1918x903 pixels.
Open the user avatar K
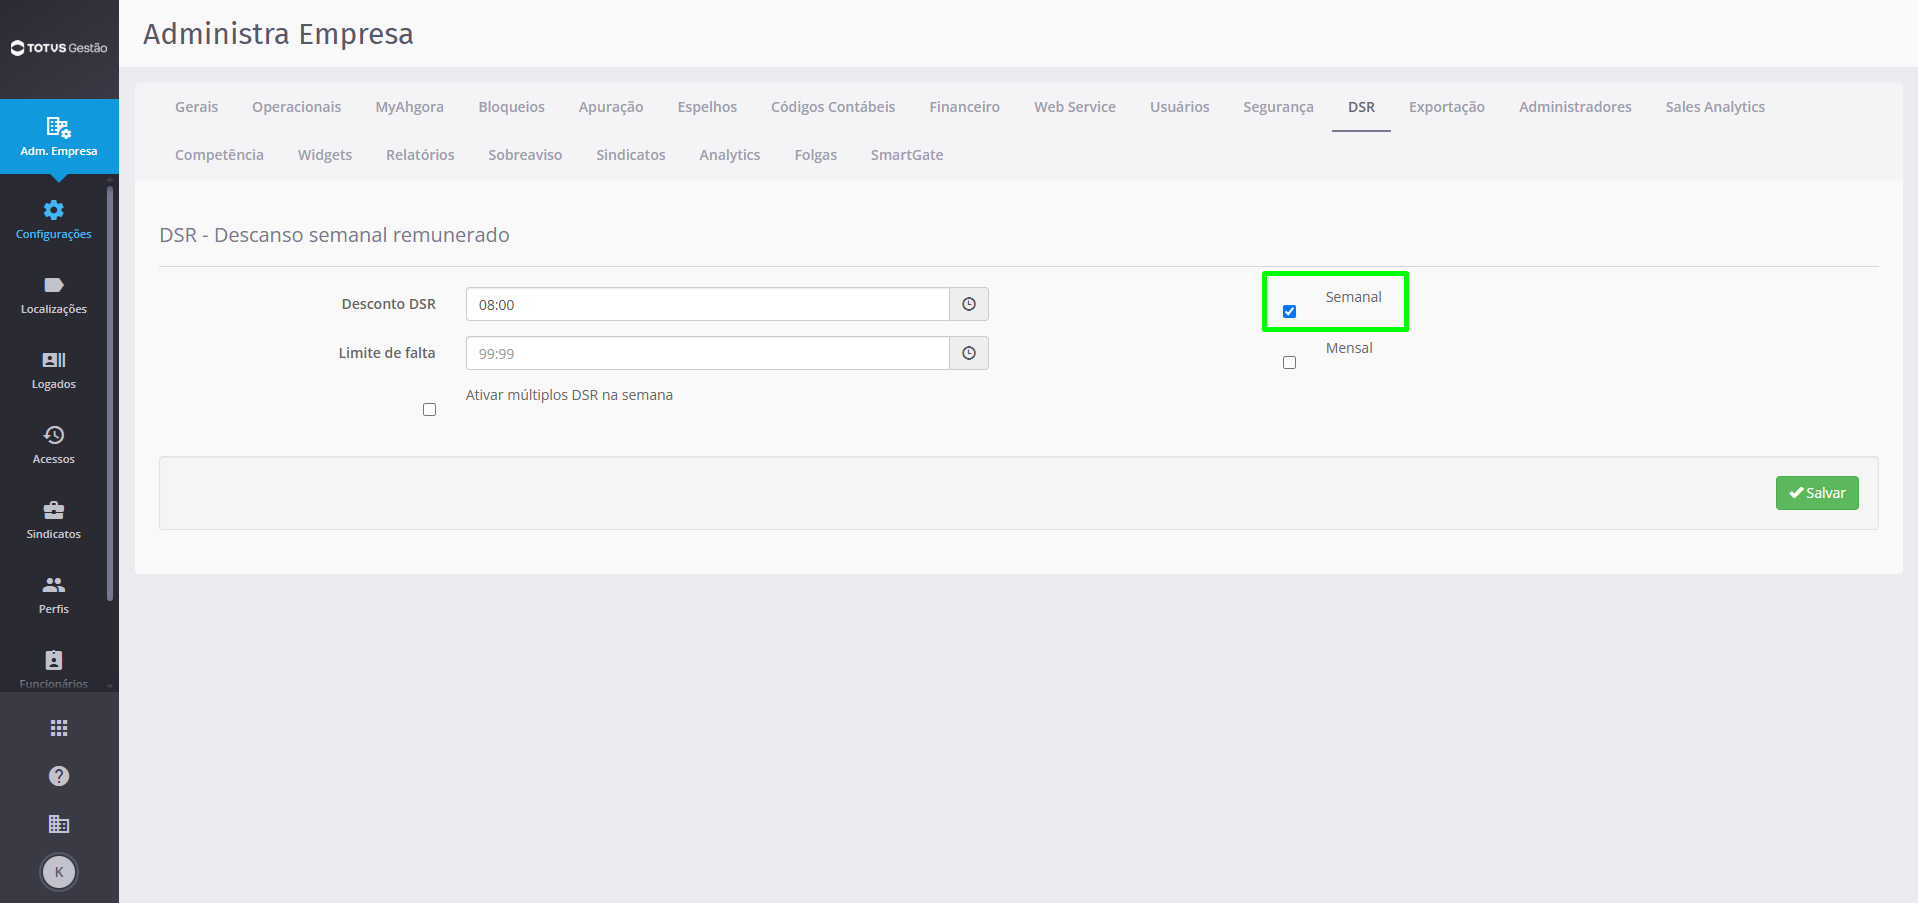[59, 872]
